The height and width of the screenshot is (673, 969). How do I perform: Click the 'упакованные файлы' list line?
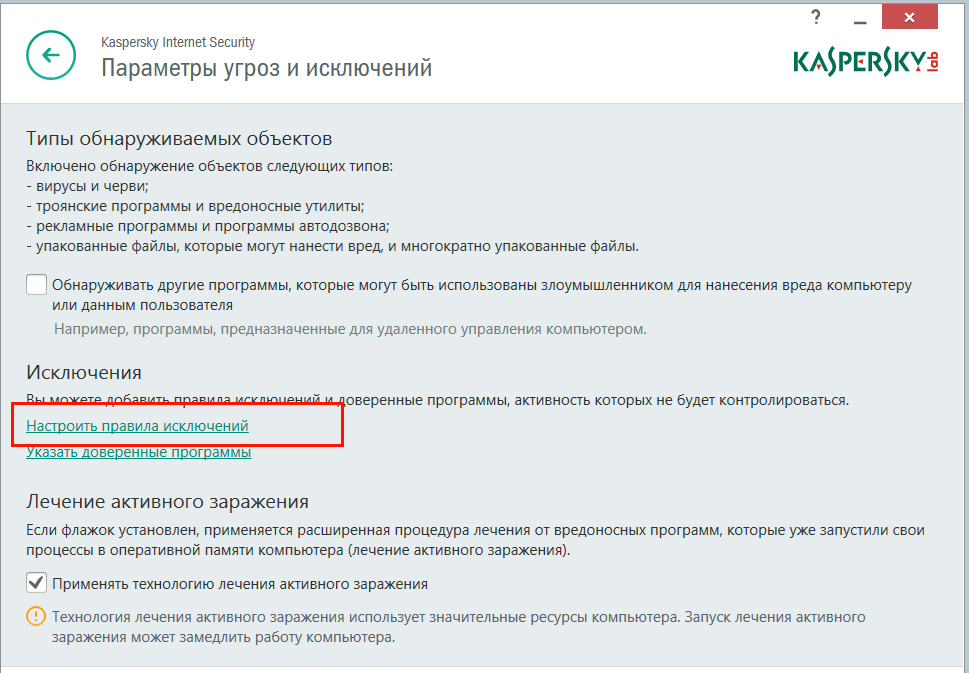332,246
